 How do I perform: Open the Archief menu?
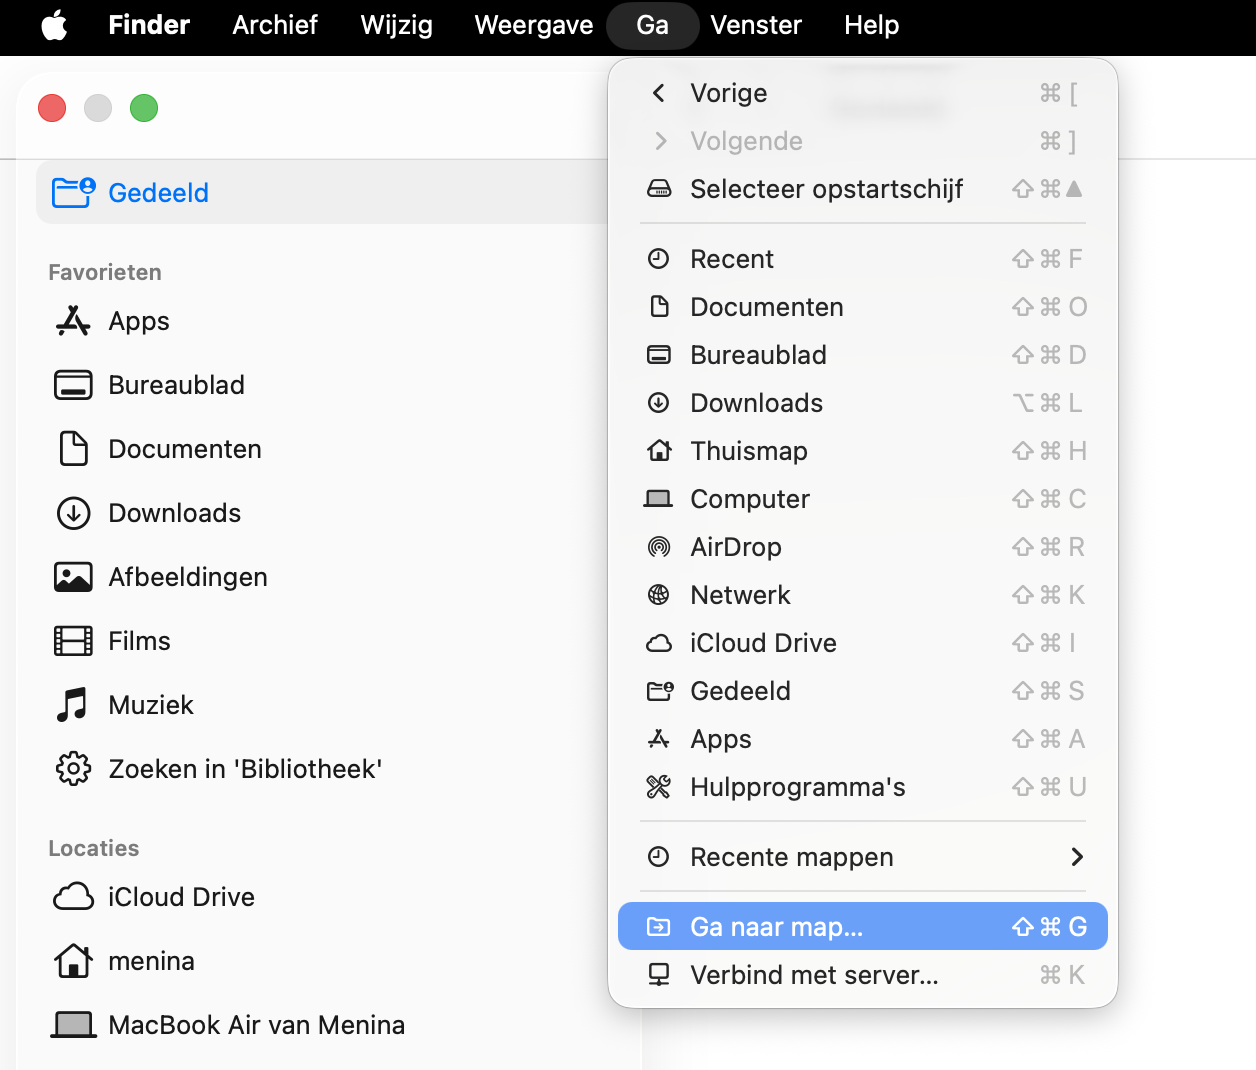tap(275, 25)
